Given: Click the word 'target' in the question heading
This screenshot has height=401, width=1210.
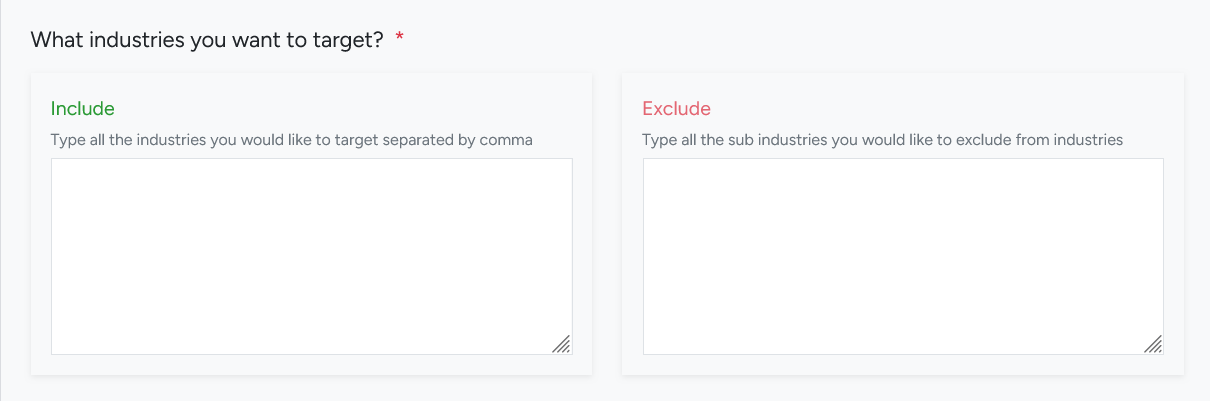Looking at the screenshot, I should (344, 40).
